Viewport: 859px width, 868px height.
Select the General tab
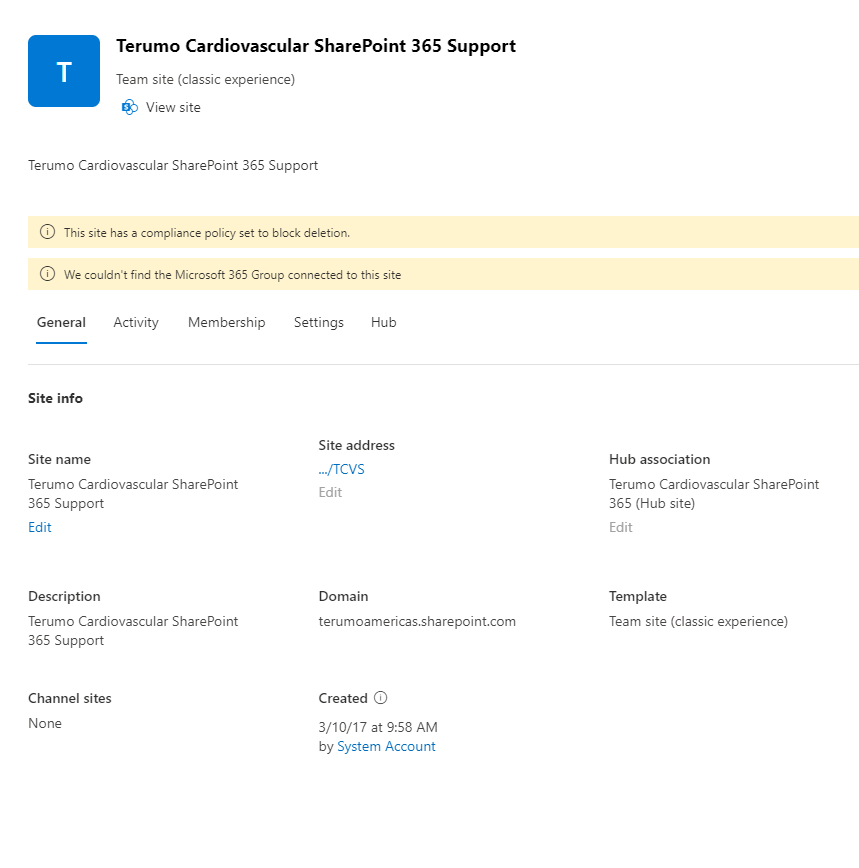pos(61,322)
